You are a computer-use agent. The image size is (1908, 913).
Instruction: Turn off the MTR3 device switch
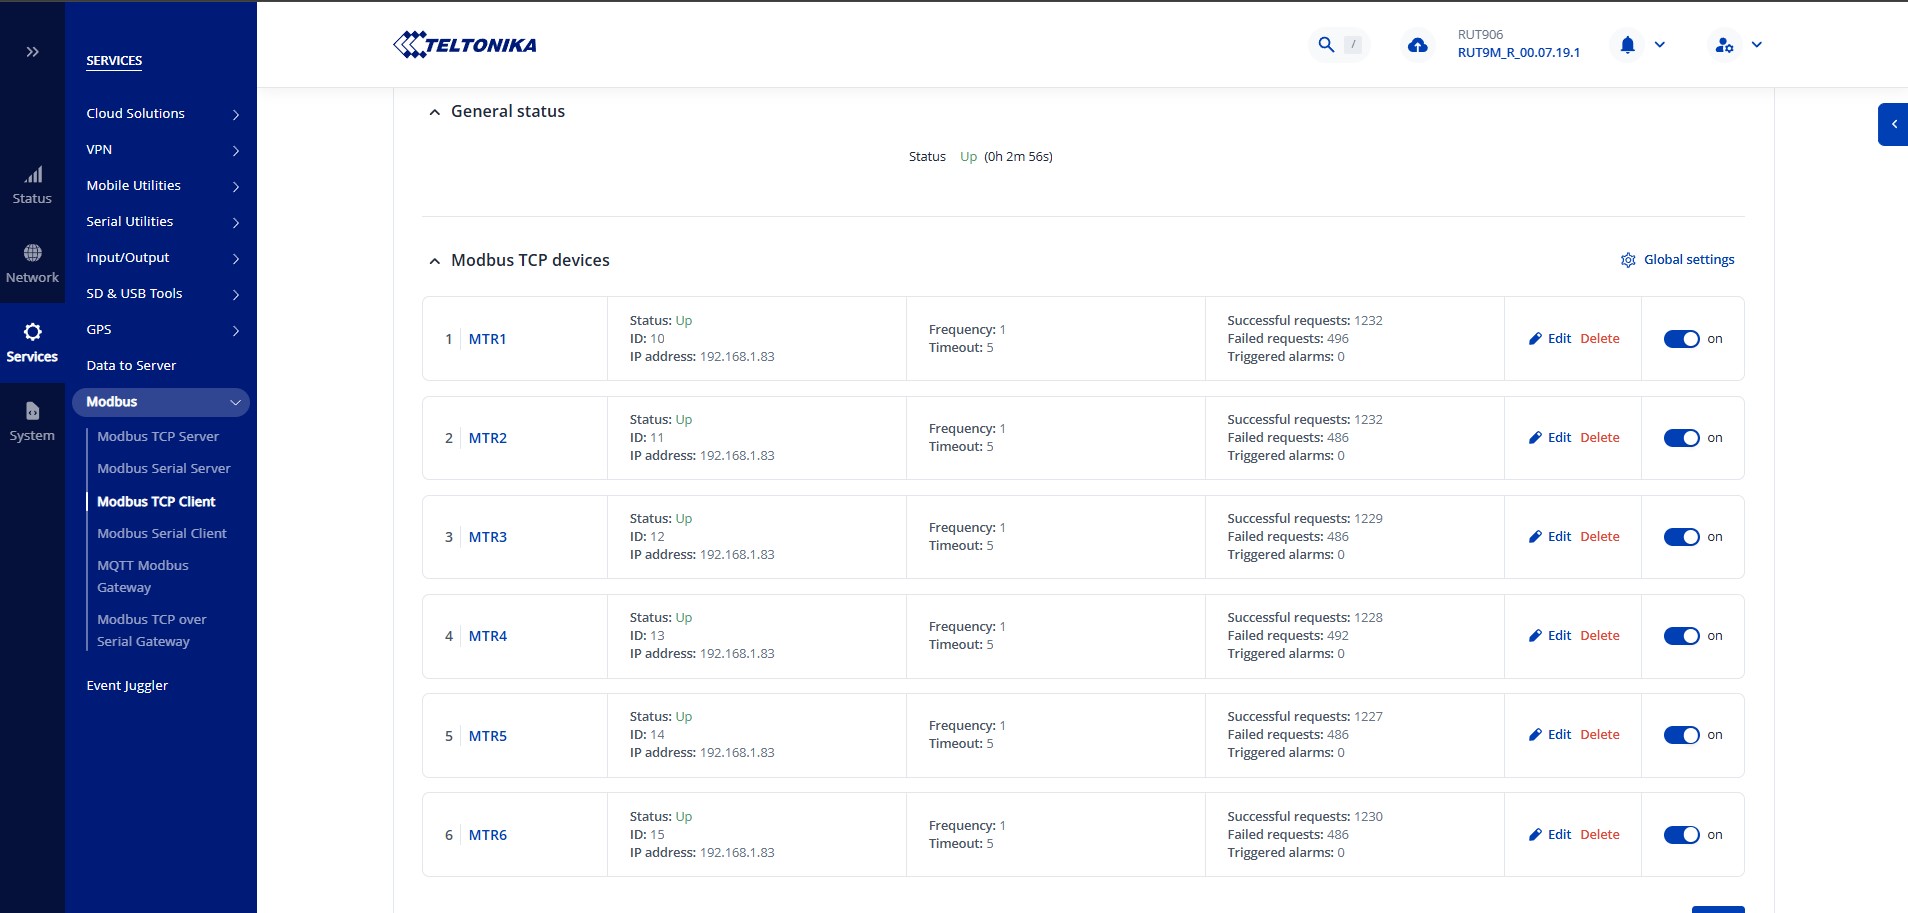coord(1681,537)
